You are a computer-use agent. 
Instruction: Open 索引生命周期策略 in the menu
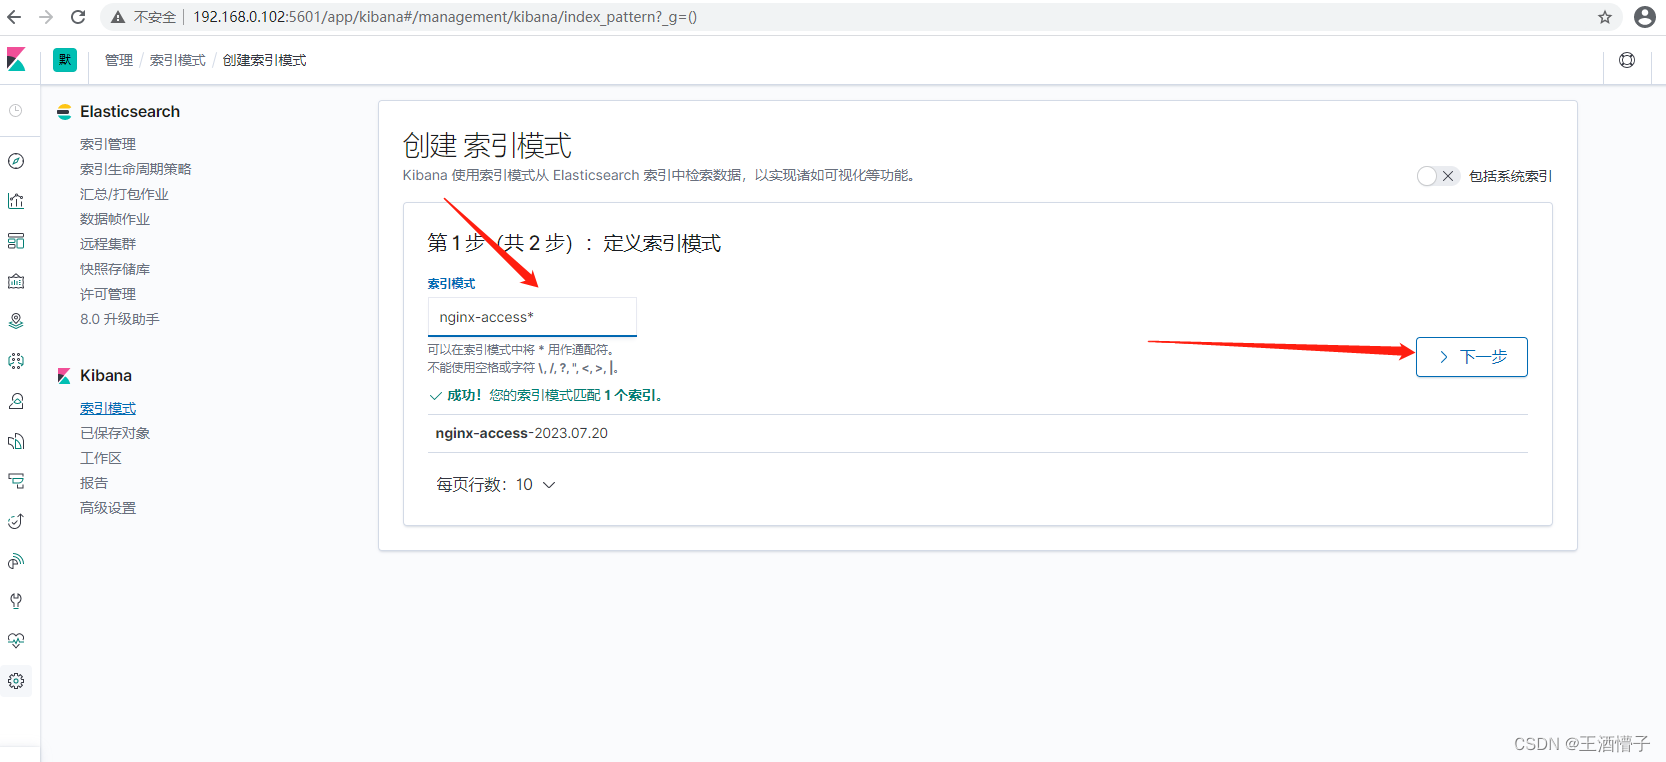point(136,169)
